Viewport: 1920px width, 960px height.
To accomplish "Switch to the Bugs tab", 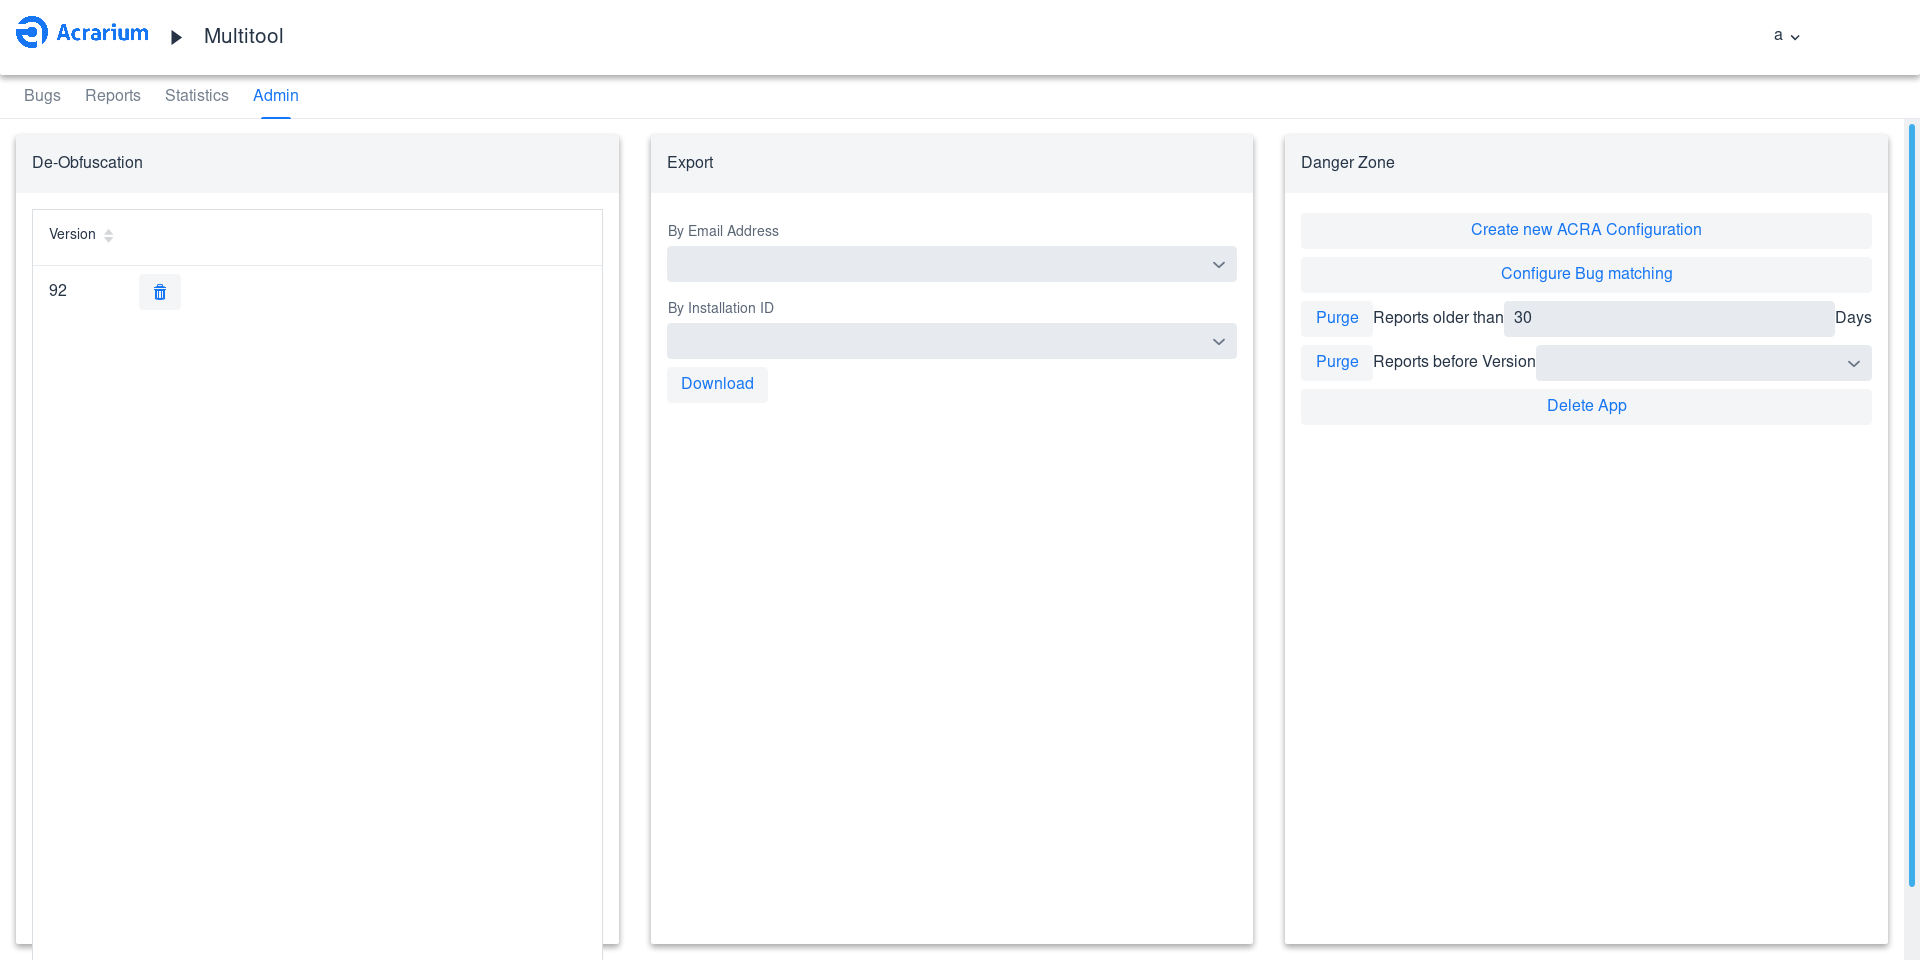I will [x=42, y=96].
